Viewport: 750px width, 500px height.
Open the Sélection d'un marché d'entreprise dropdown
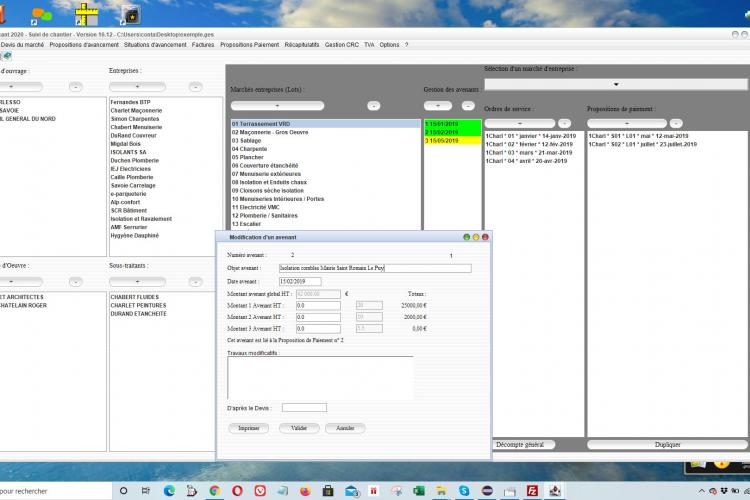click(x=616, y=84)
